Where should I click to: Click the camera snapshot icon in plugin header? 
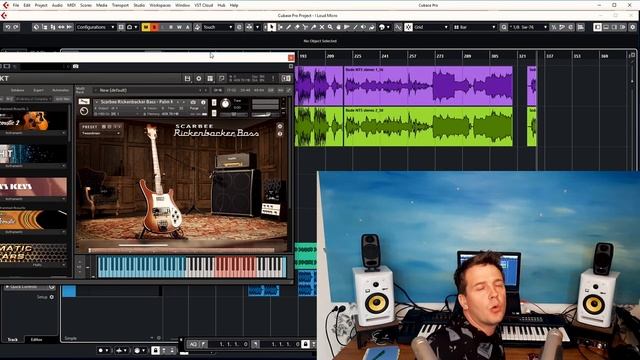pos(76,66)
